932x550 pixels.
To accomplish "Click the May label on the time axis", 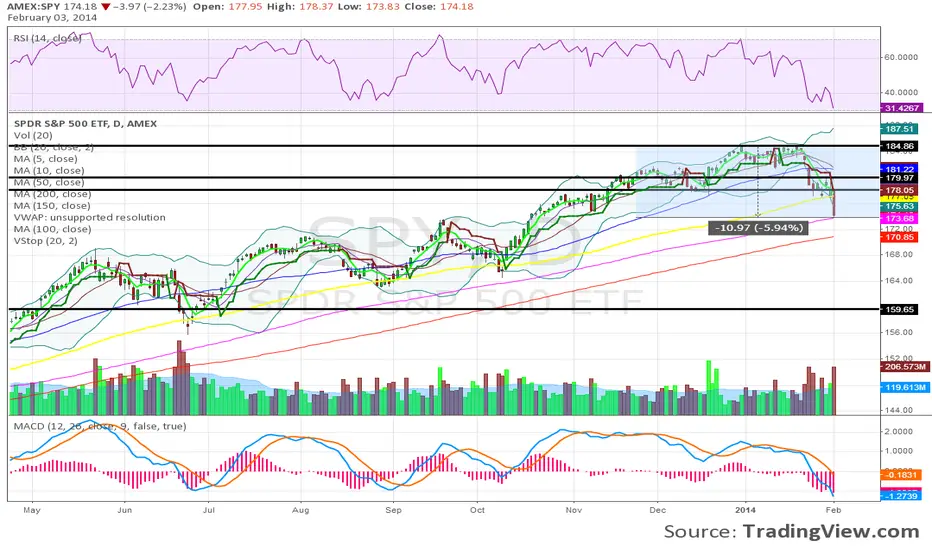I will click(x=32, y=510).
